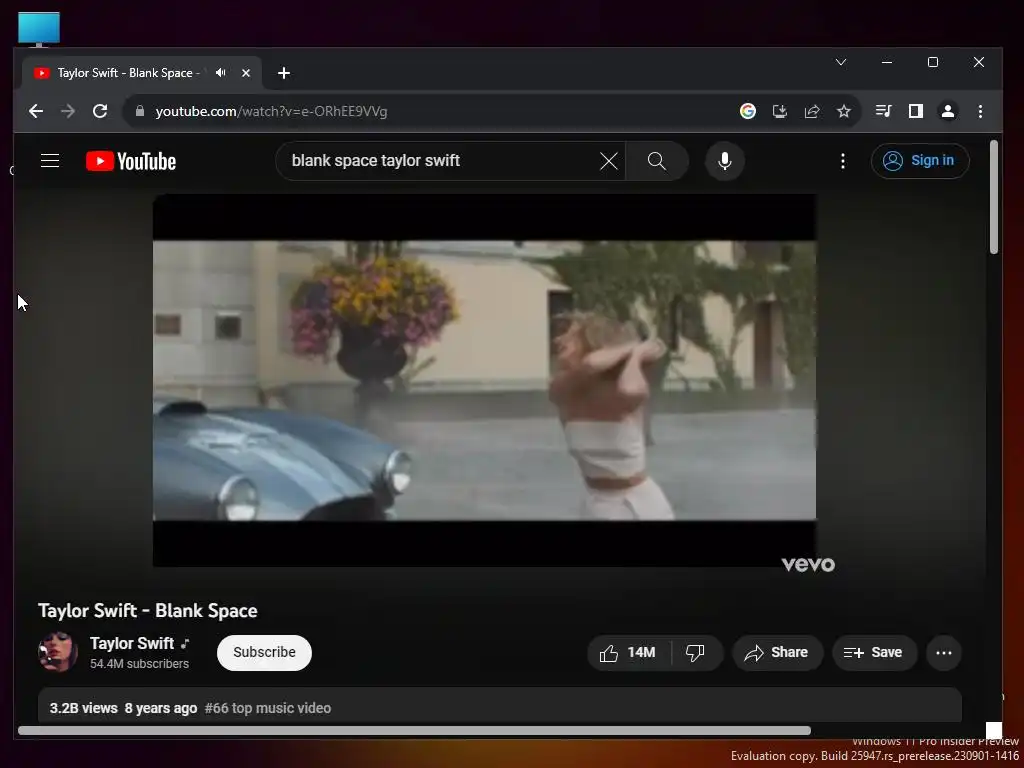Click the Share button
Image resolution: width=1024 pixels, height=768 pixels.
pyautogui.click(x=777, y=652)
